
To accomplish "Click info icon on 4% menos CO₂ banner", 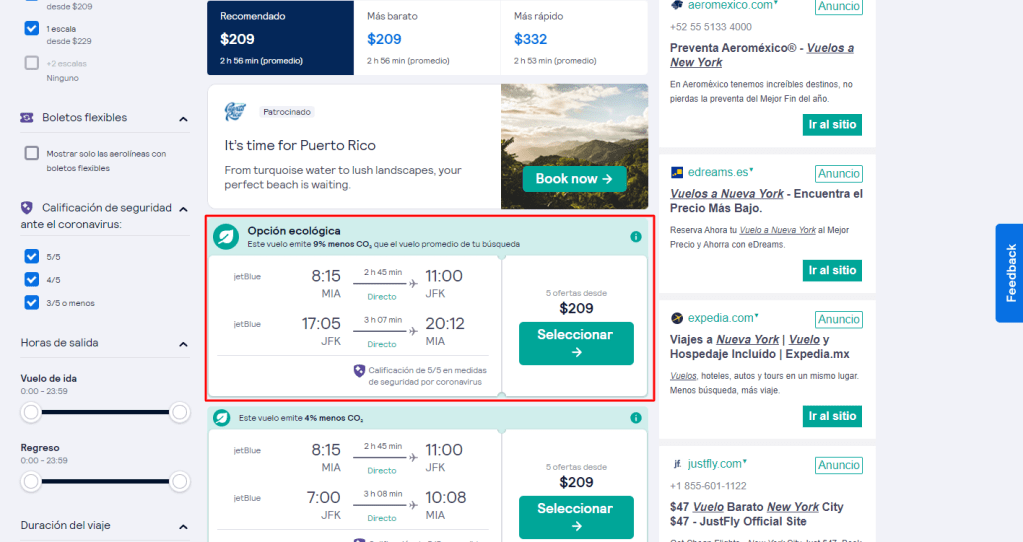I will [x=635, y=418].
